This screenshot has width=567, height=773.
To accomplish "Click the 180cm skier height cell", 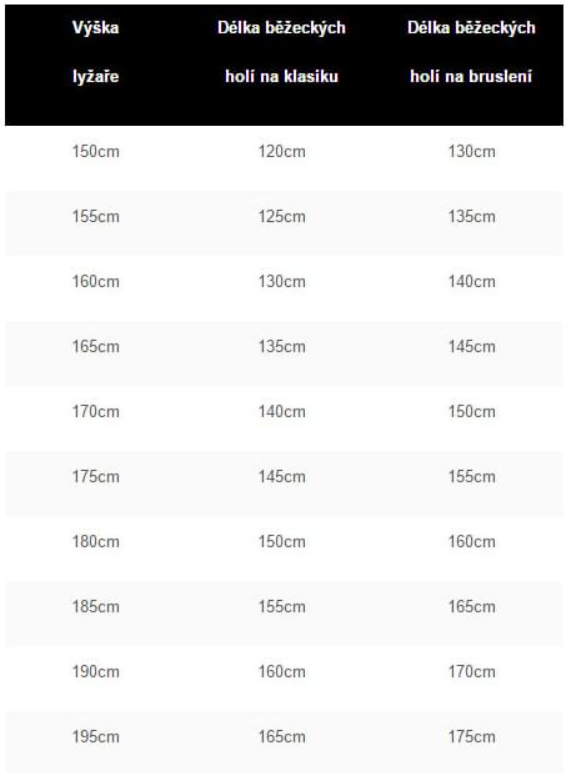I will click(96, 542).
